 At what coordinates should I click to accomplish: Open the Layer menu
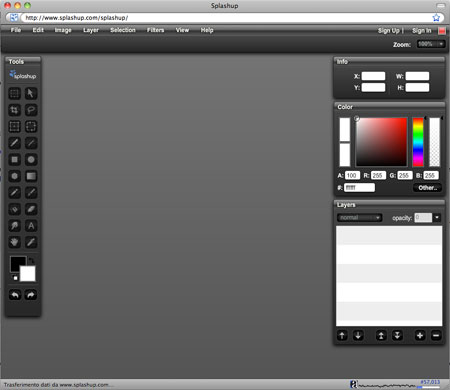click(91, 30)
